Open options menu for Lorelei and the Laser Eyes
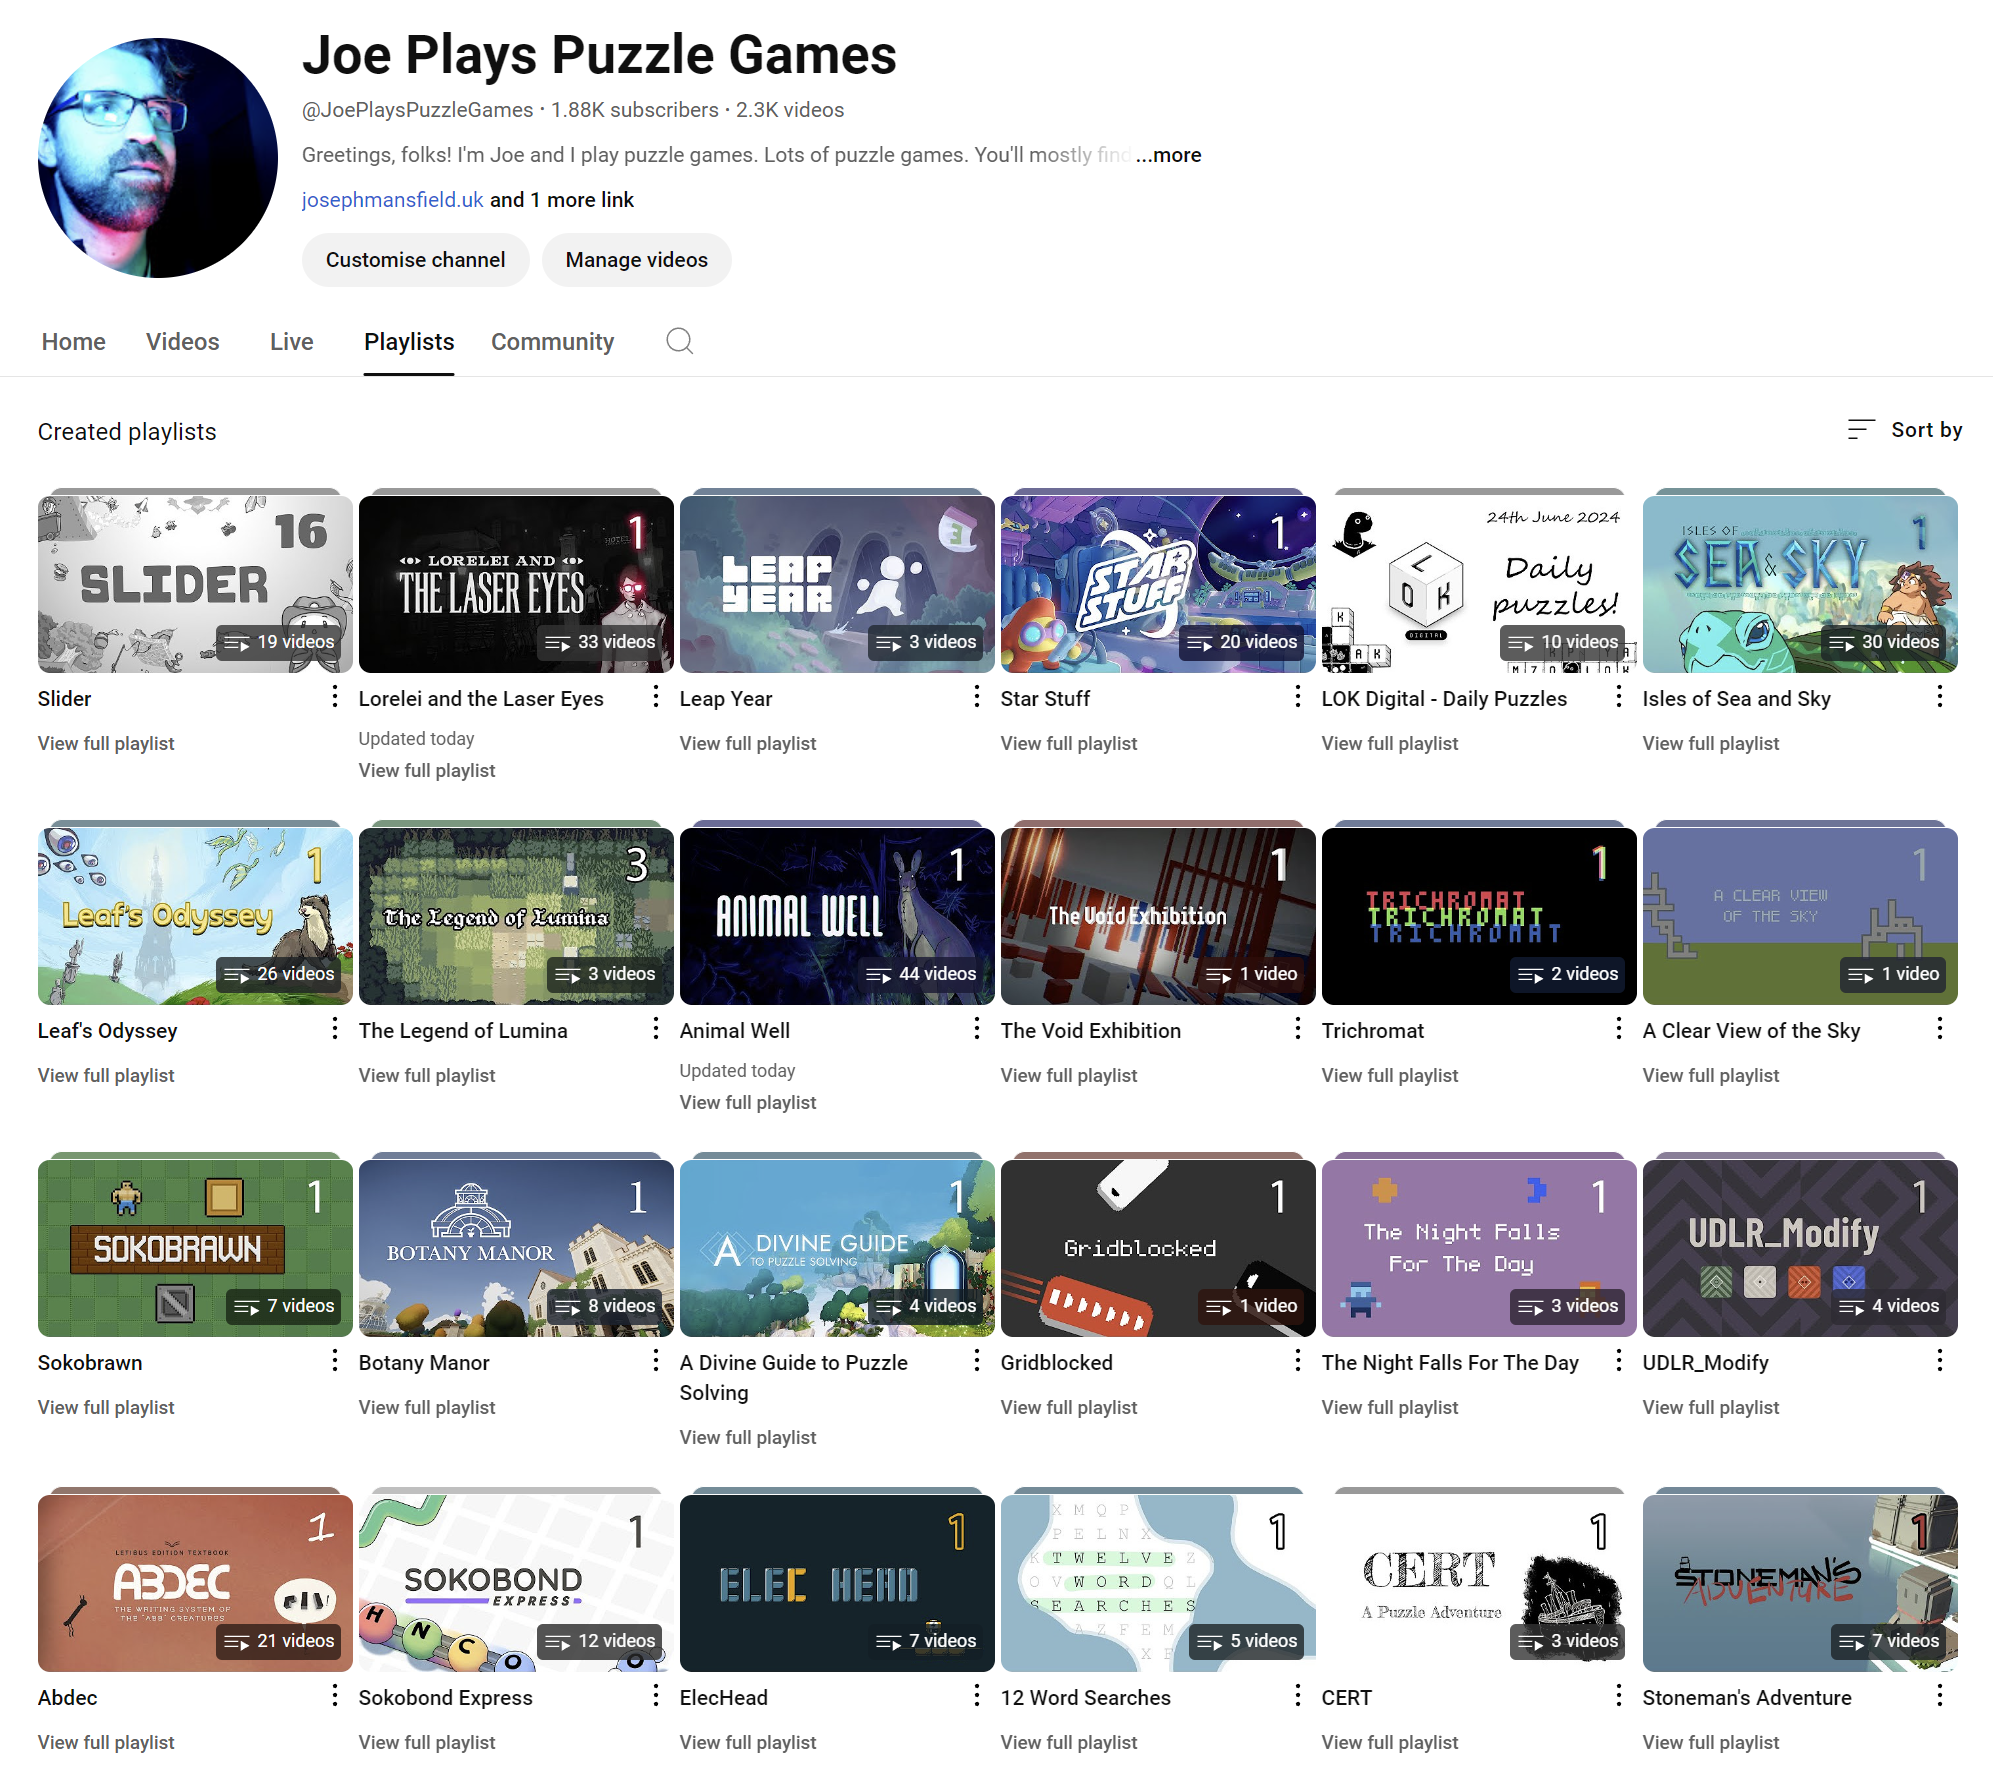The width and height of the screenshot is (1993, 1776). (656, 697)
